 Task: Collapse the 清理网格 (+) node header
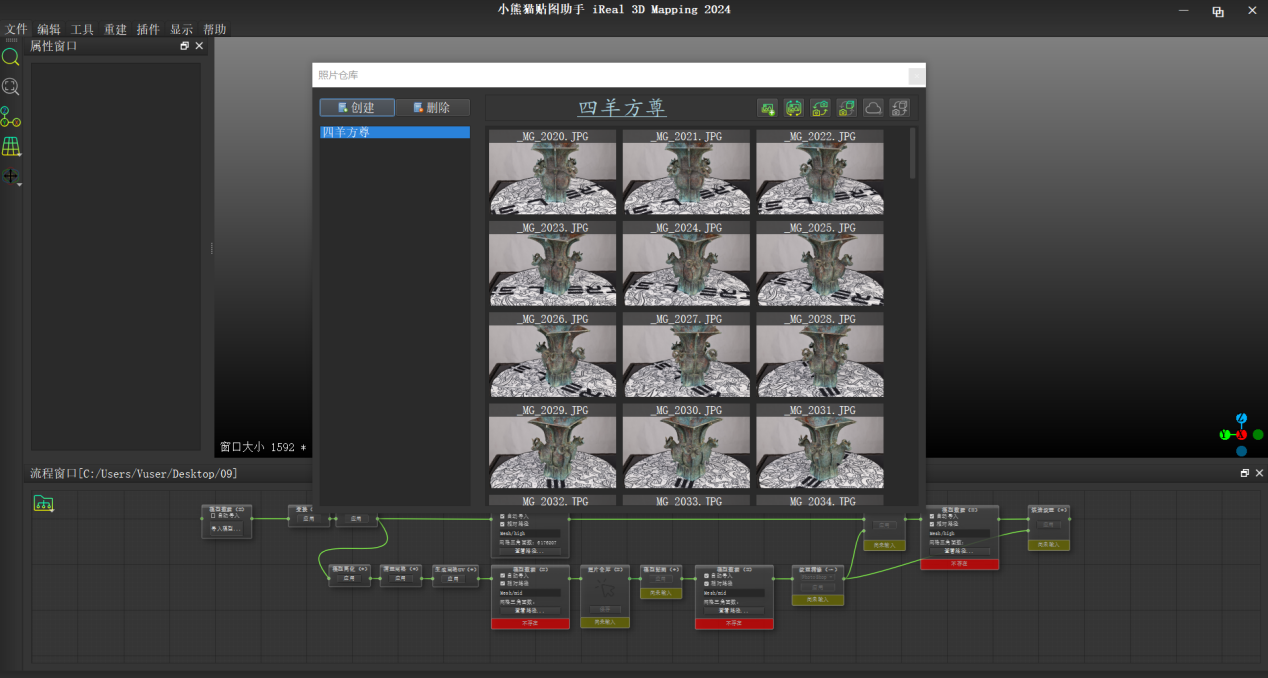point(401,569)
